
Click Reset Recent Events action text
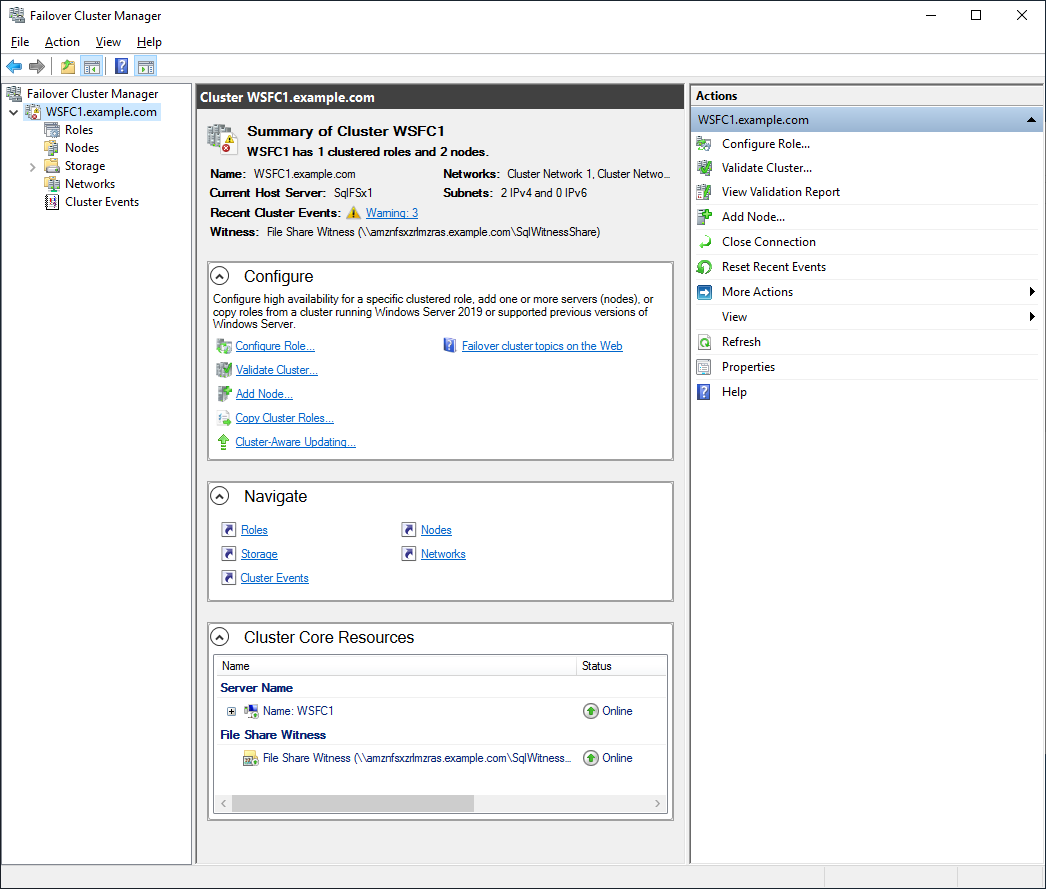click(x=774, y=267)
